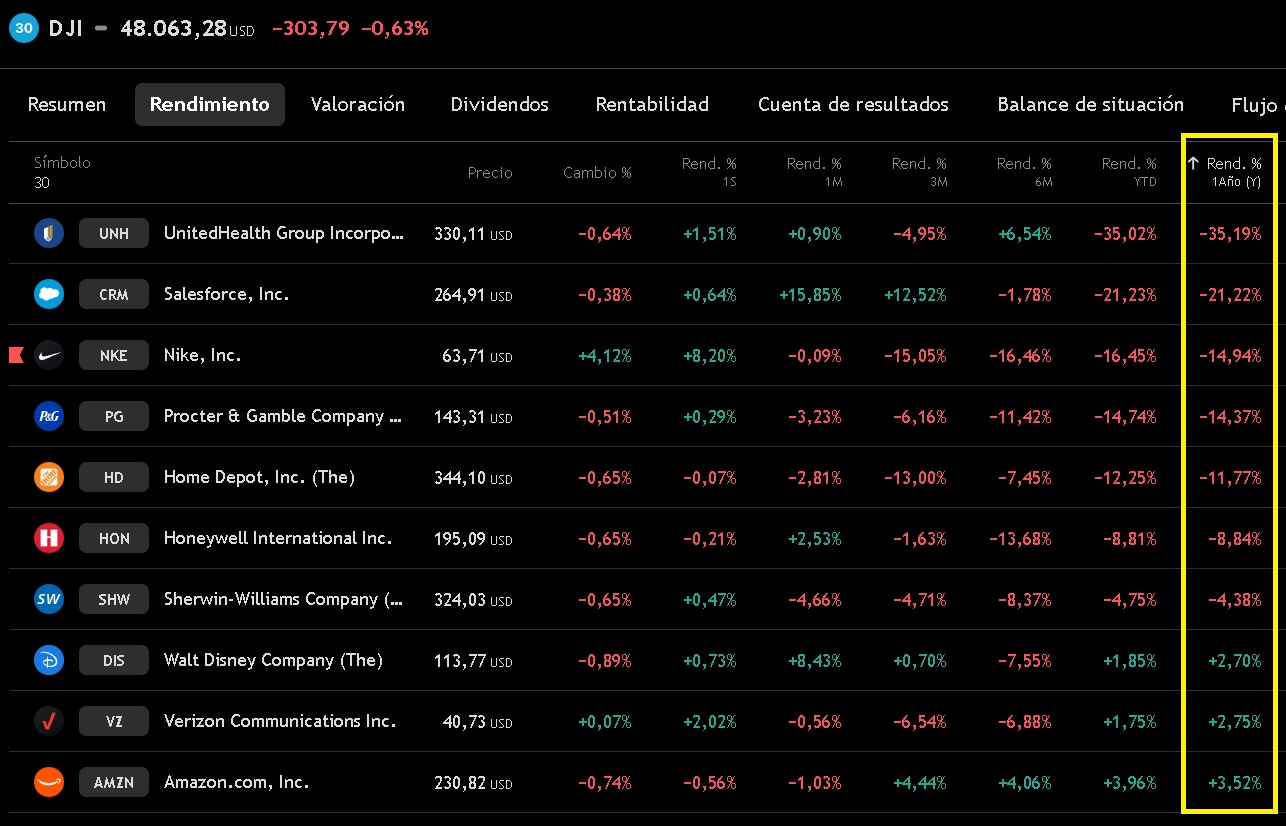Sort by Rend. % 1Año column header
This screenshot has width=1286, height=826.
click(x=1232, y=171)
